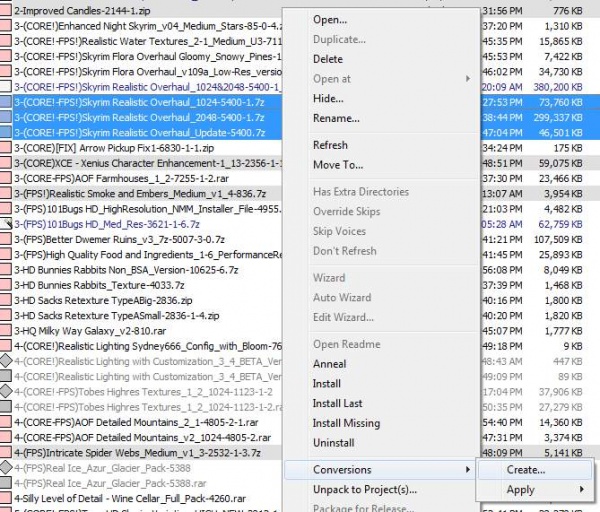
Task: Click status icon of HQ Milky Way Galaxy
Action: pos(6,330)
